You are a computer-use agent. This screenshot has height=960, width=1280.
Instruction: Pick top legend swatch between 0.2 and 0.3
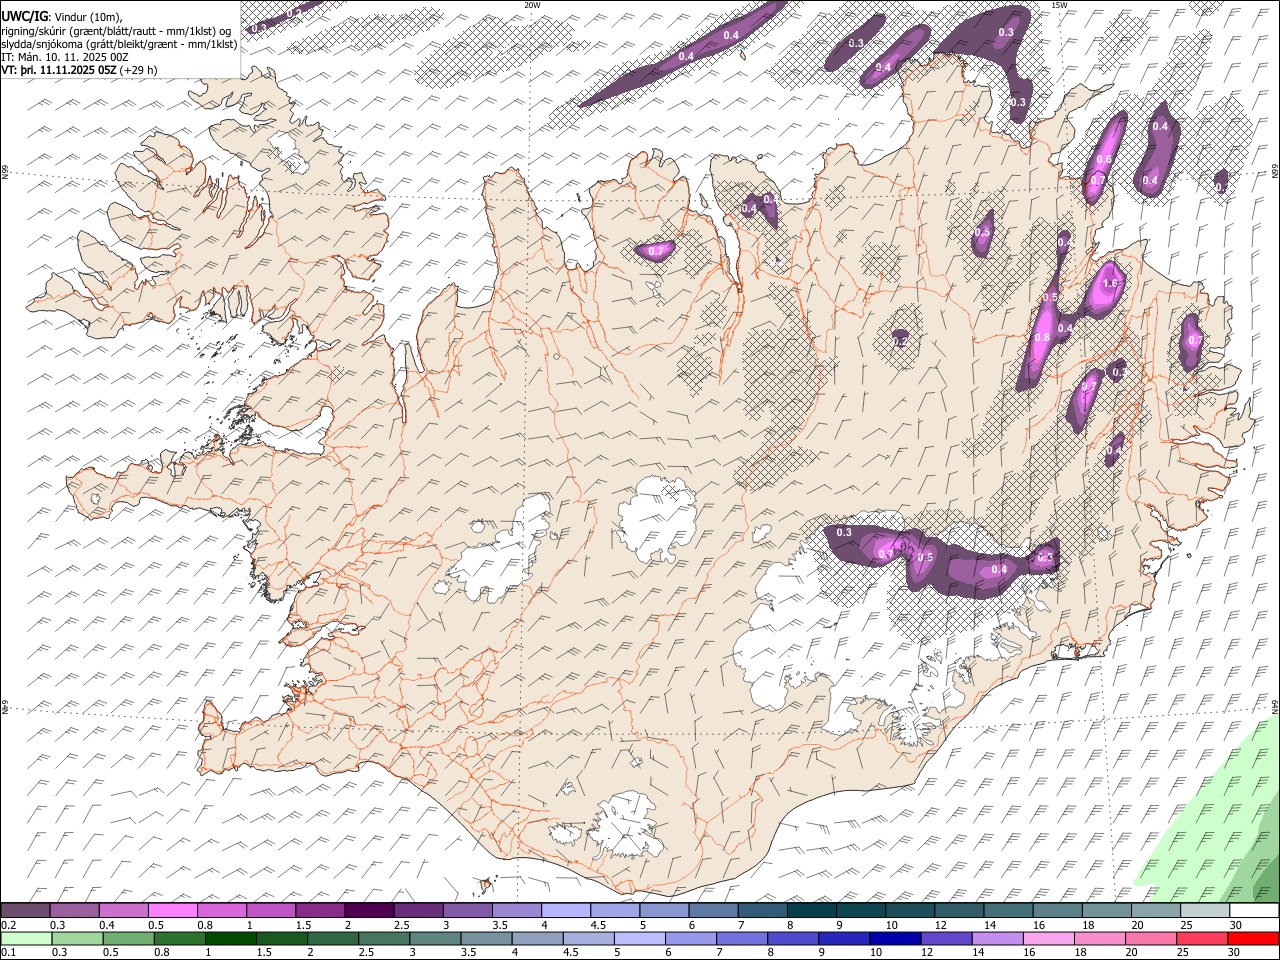(x=25, y=910)
